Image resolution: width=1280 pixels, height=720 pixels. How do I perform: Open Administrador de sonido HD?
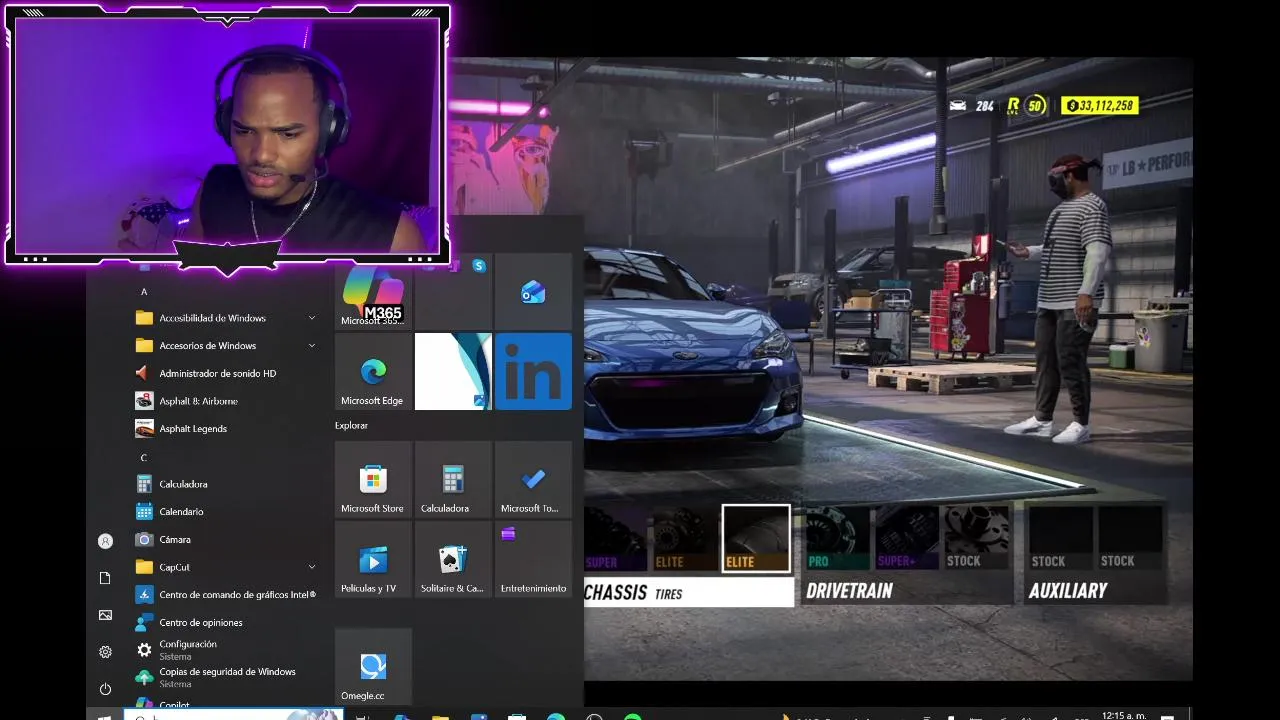tap(227, 373)
